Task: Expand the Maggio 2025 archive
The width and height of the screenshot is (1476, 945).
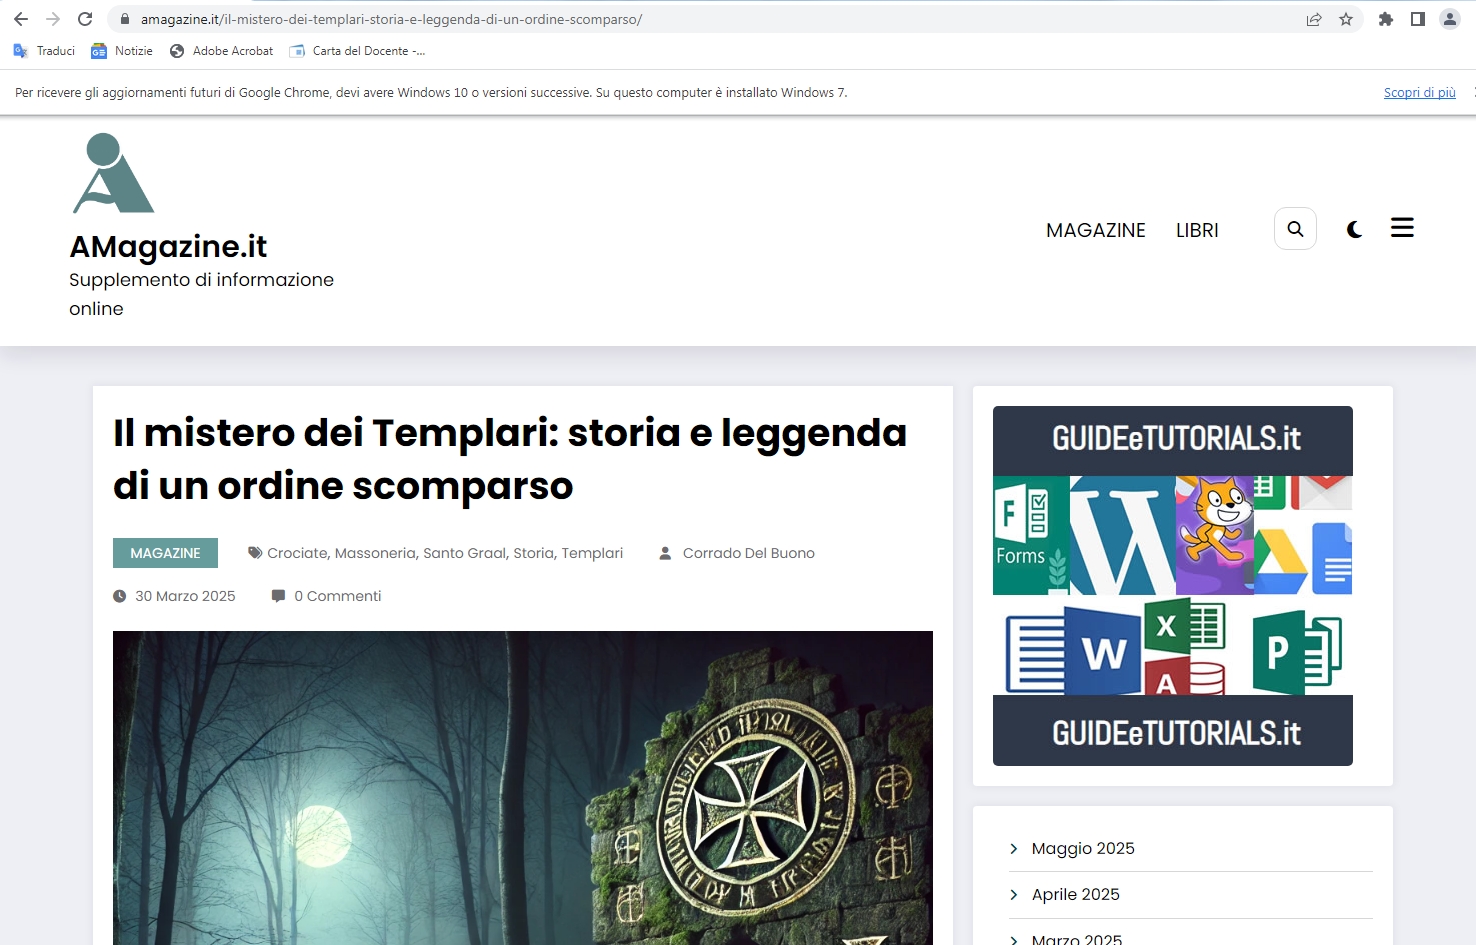Action: coord(1083,848)
